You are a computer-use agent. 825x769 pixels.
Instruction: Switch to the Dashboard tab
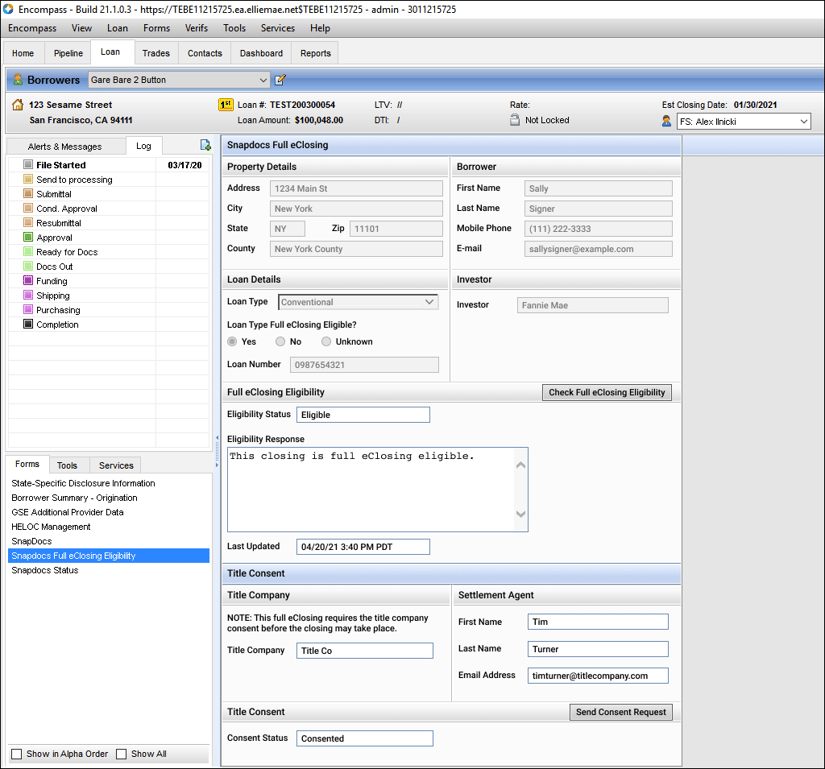point(261,53)
